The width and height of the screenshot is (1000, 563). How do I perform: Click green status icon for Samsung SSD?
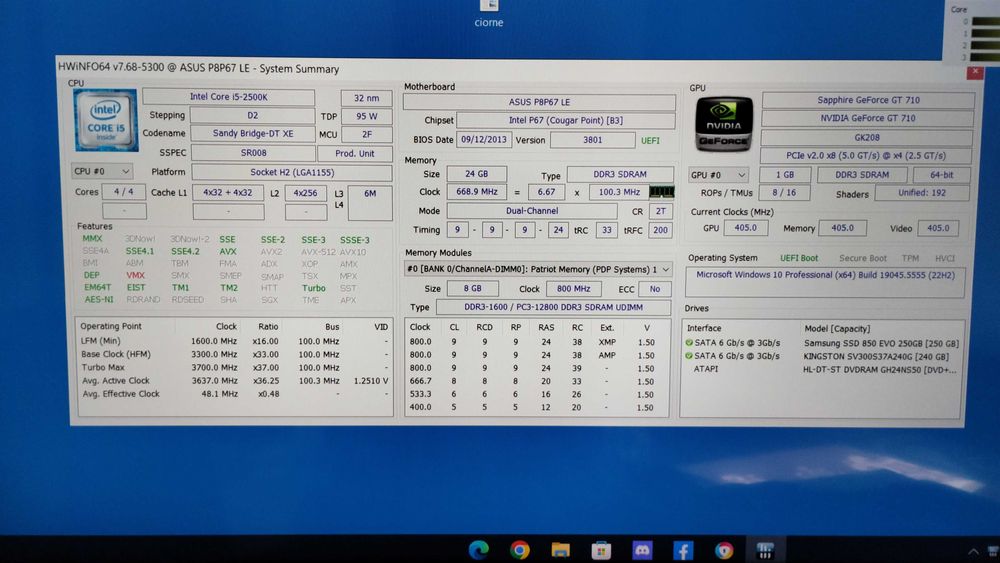click(x=689, y=343)
